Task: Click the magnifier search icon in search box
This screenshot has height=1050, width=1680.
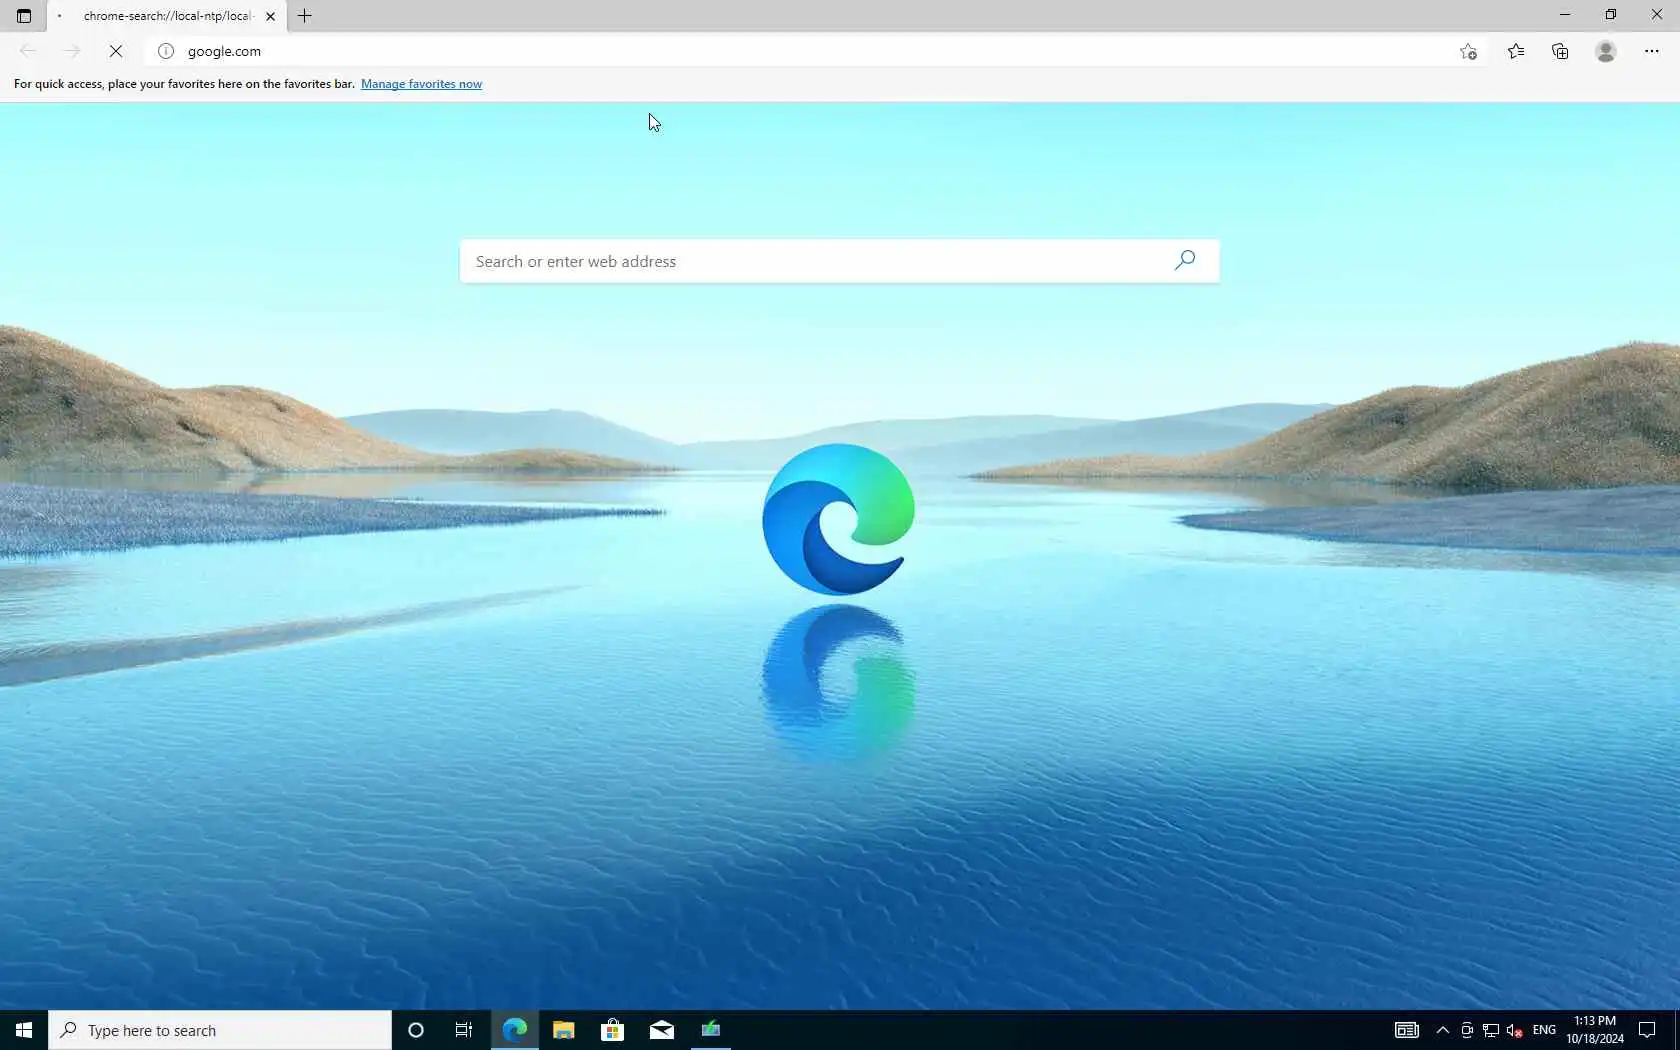Action: (x=1185, y=260)
